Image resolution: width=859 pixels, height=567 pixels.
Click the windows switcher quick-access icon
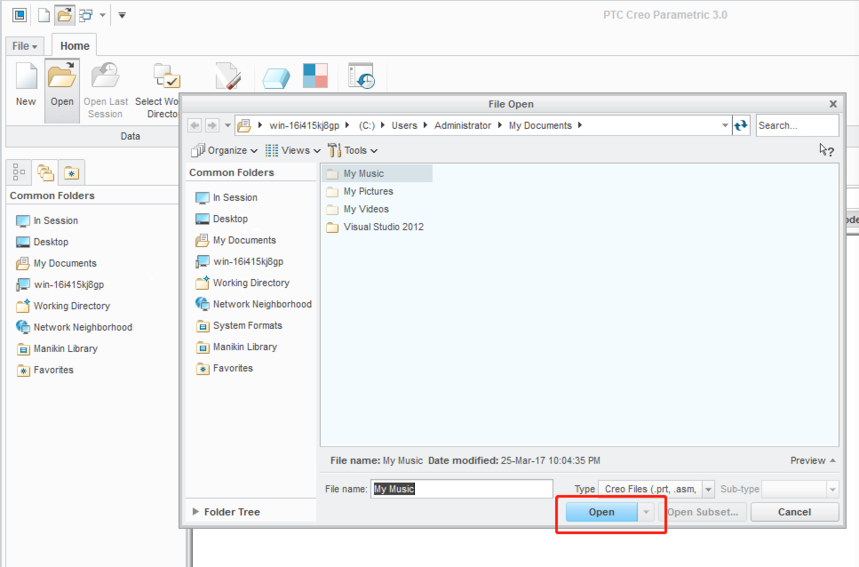click(86, 15)
